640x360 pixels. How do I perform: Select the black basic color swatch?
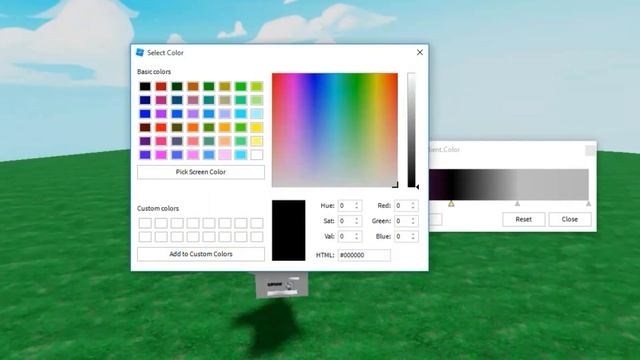tap(145, 86)
